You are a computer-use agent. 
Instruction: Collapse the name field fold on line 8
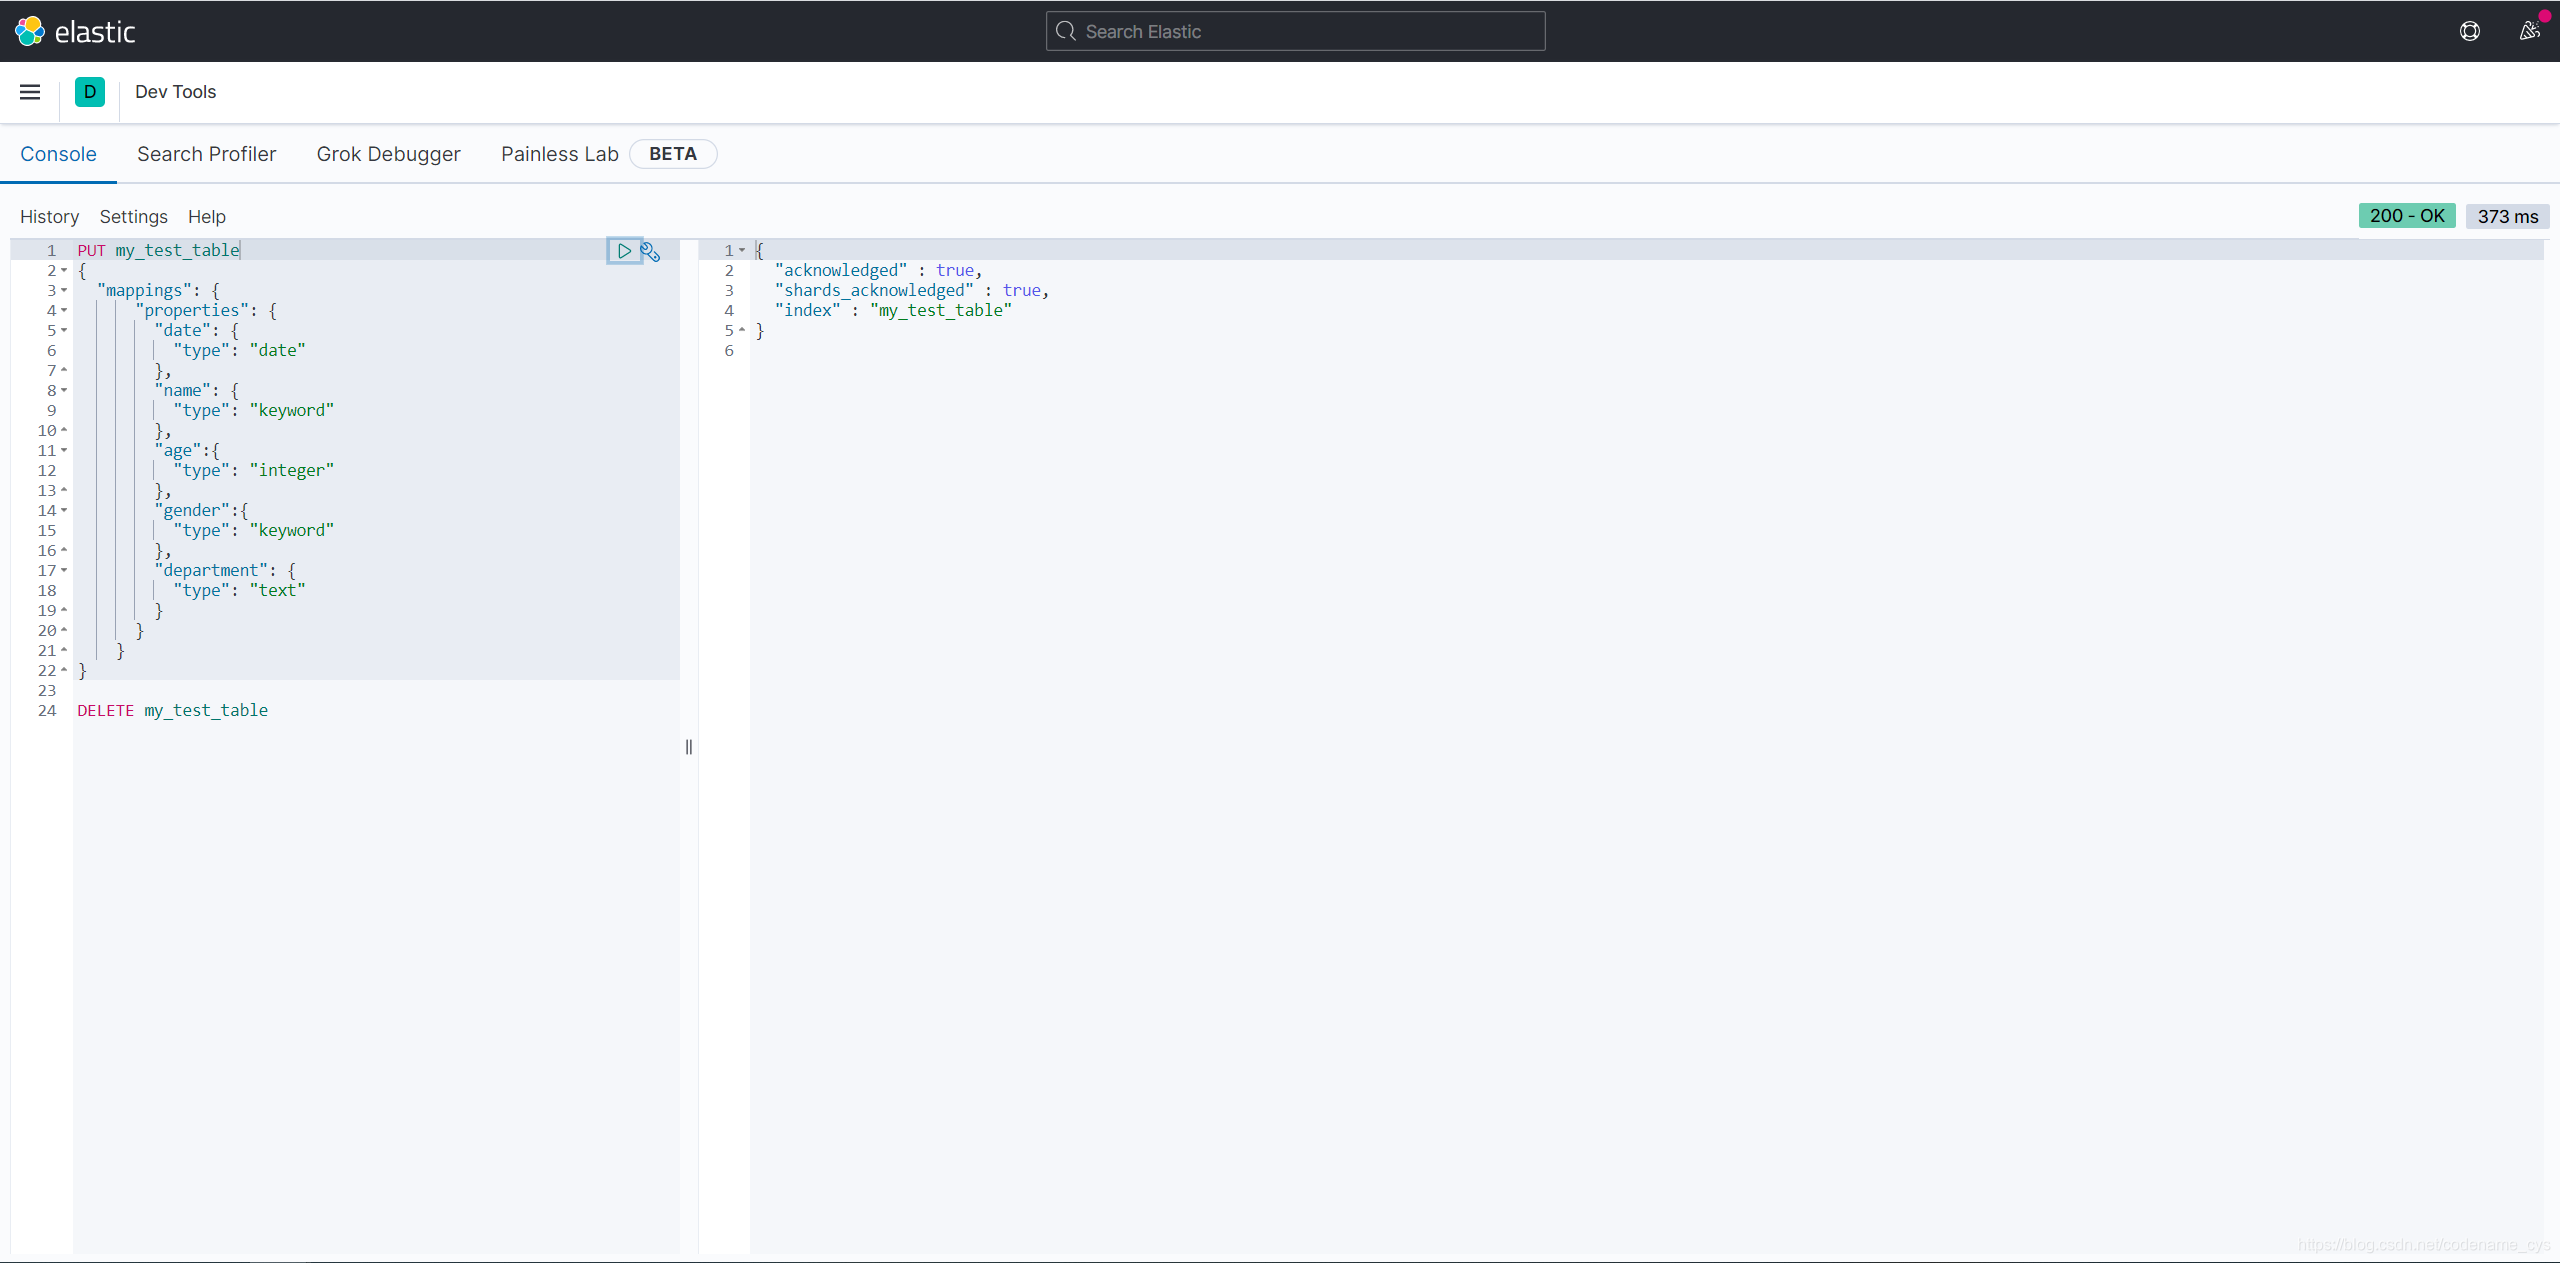coord(64,390)
